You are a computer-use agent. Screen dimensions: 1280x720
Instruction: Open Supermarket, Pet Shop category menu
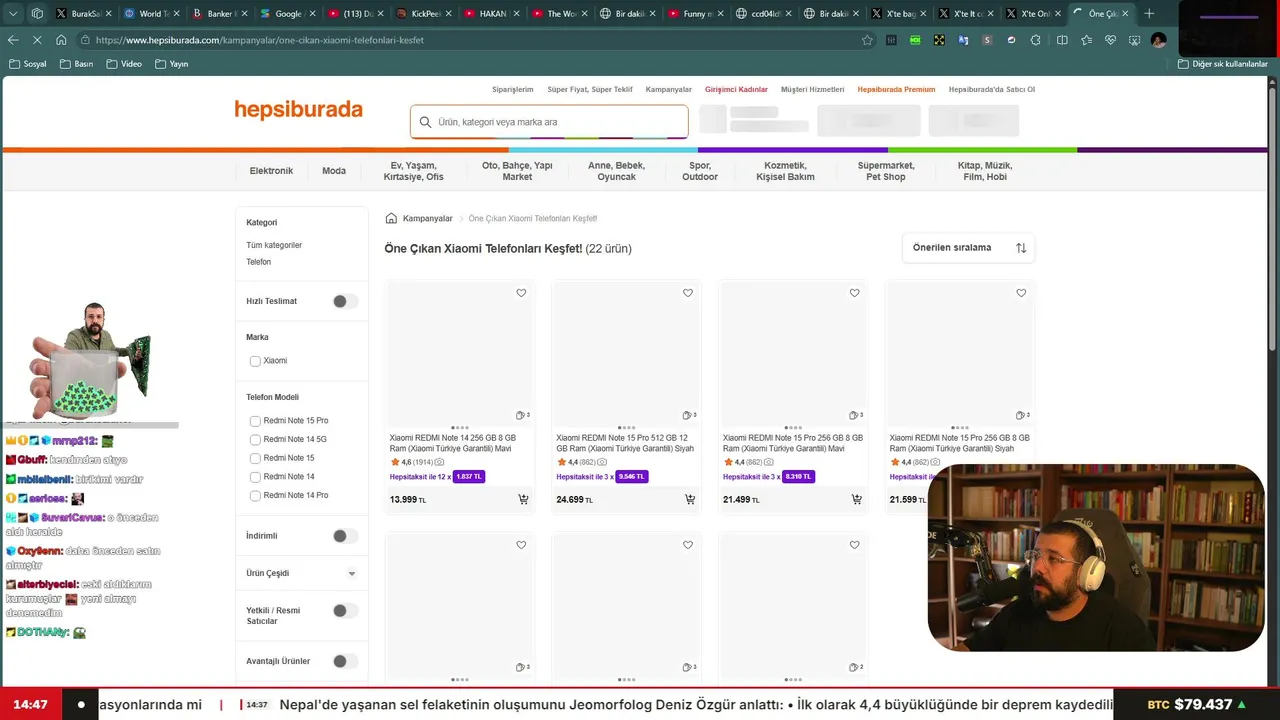886,171
